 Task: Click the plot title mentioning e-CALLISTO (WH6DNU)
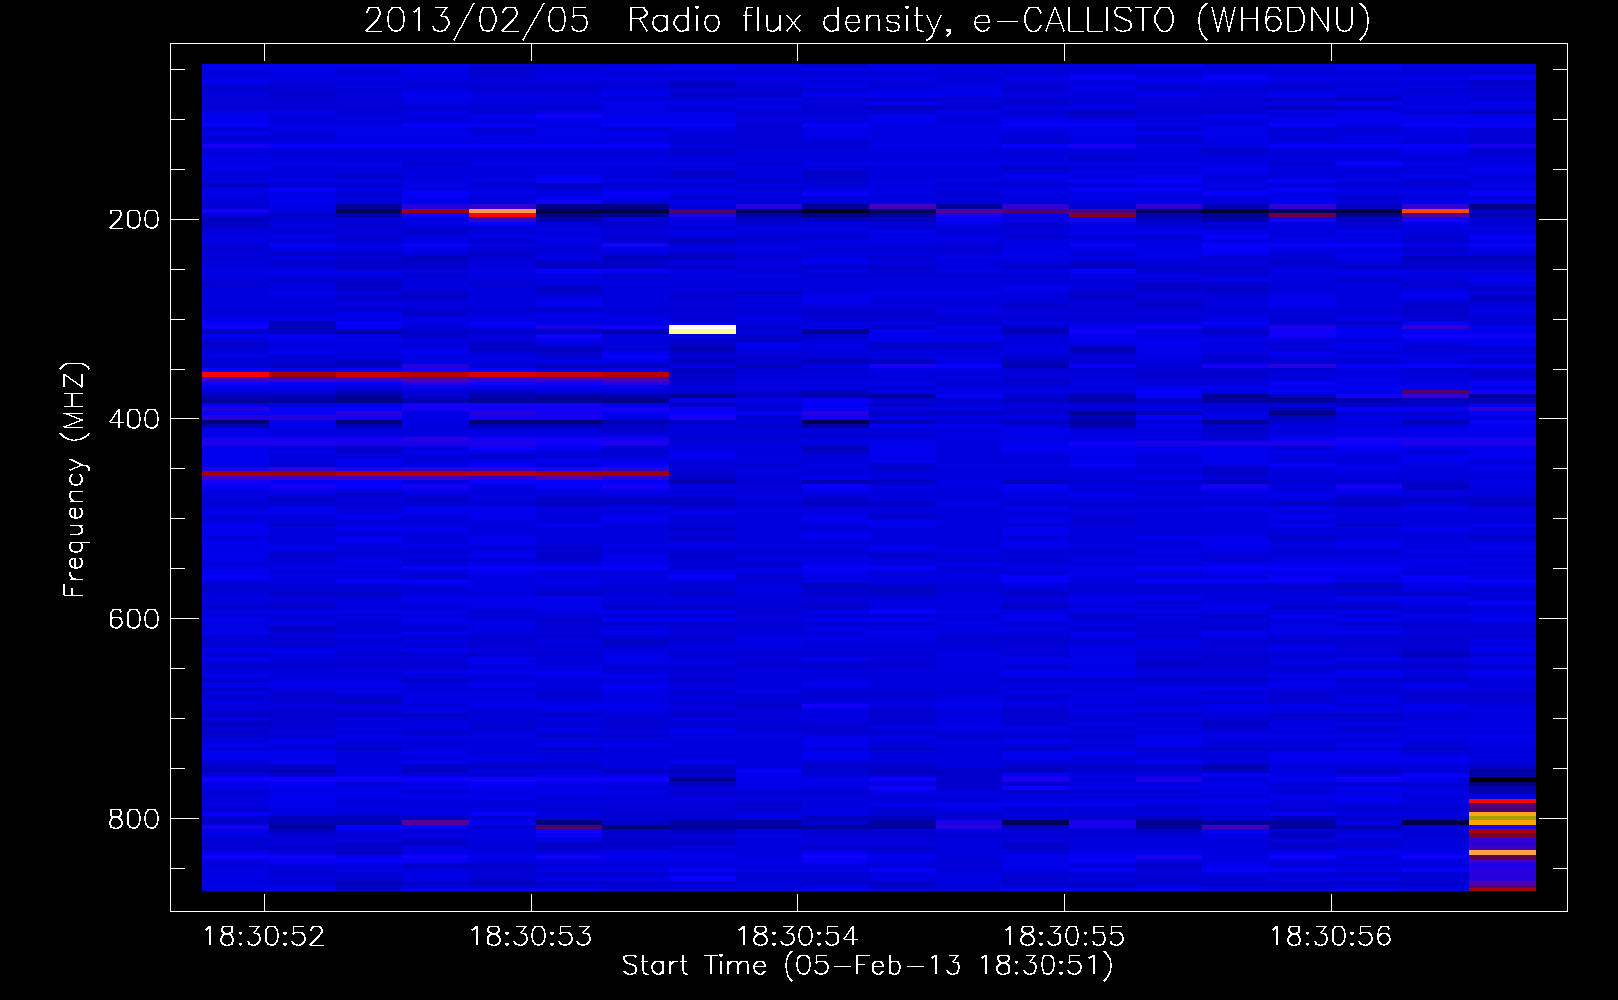coord(867,20)
